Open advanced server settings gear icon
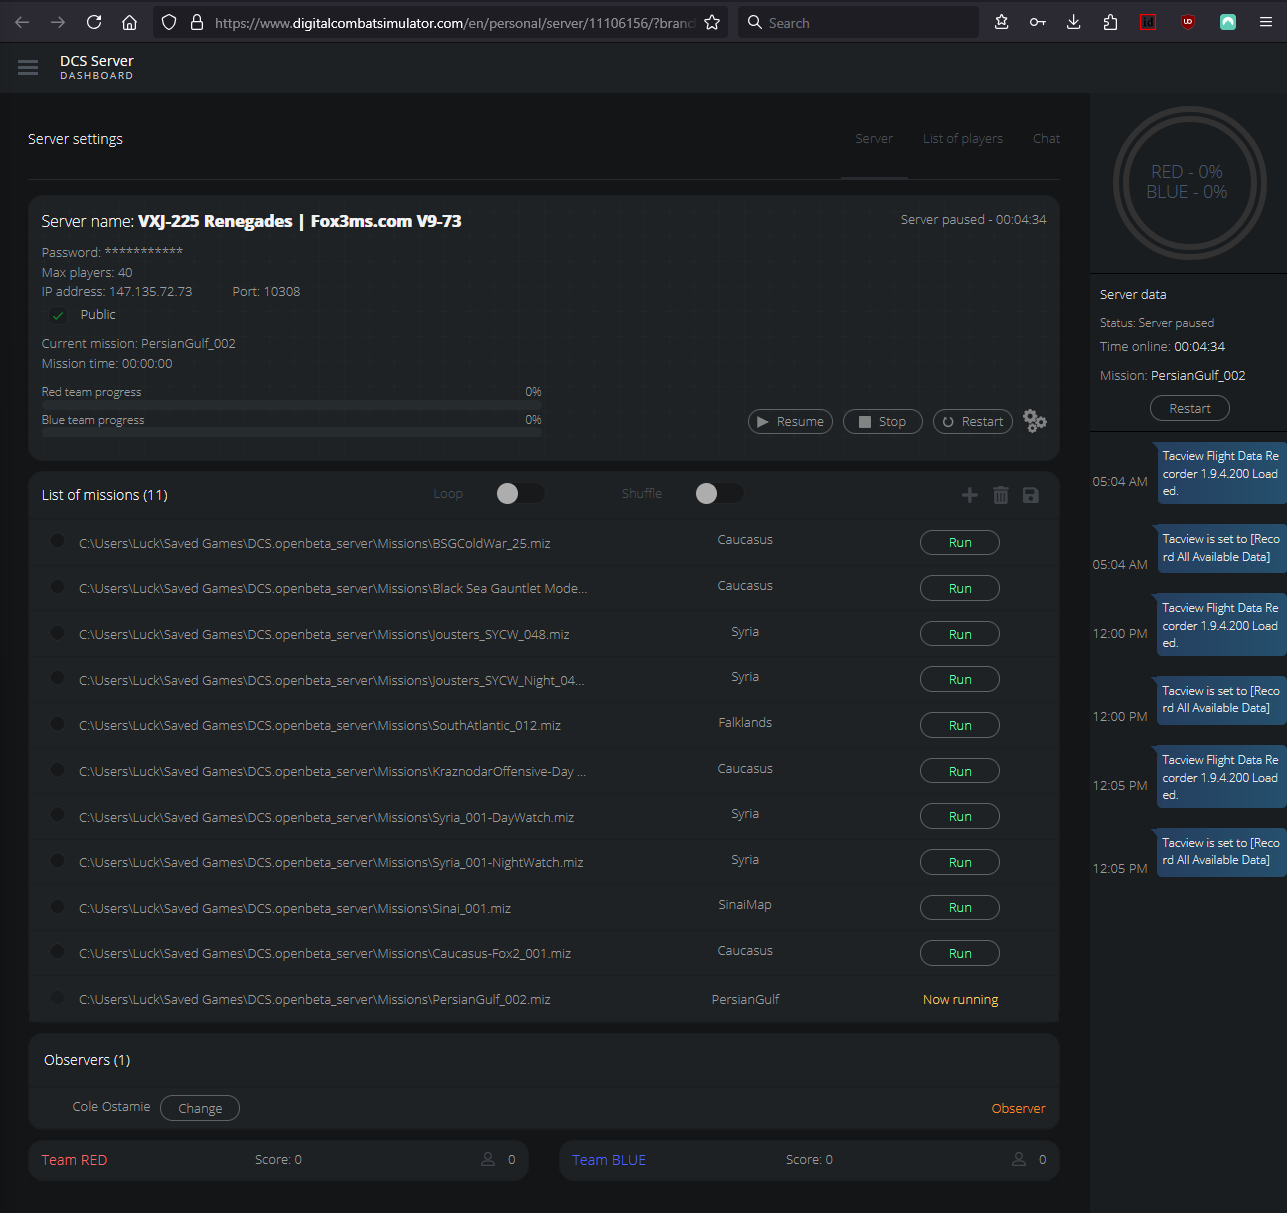 point(1035,422)
